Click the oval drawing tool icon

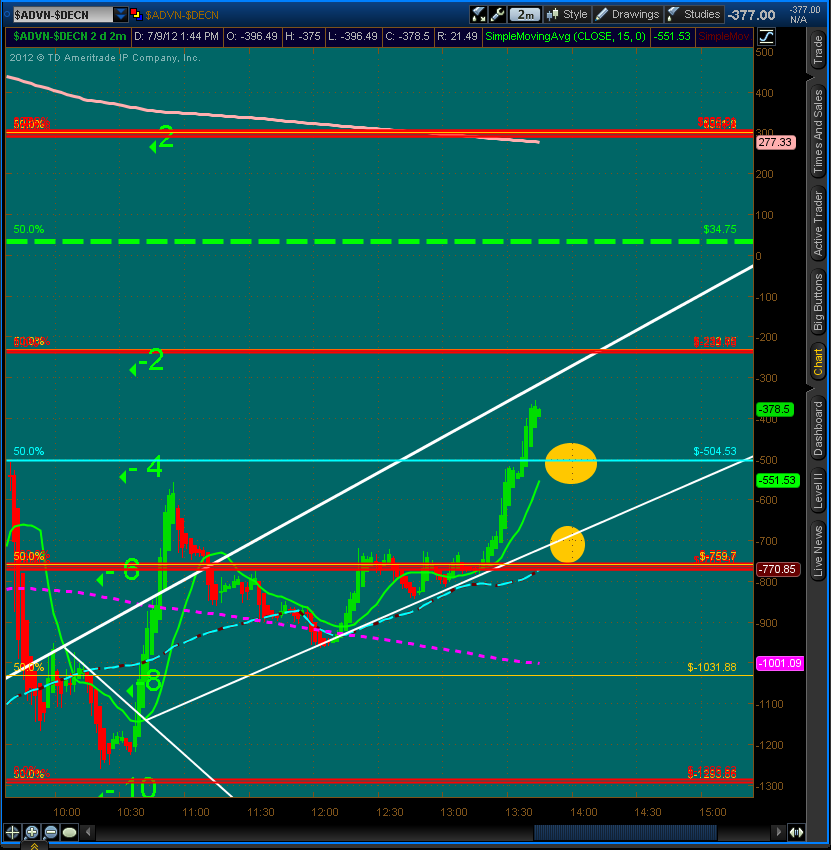coord(69,832)
